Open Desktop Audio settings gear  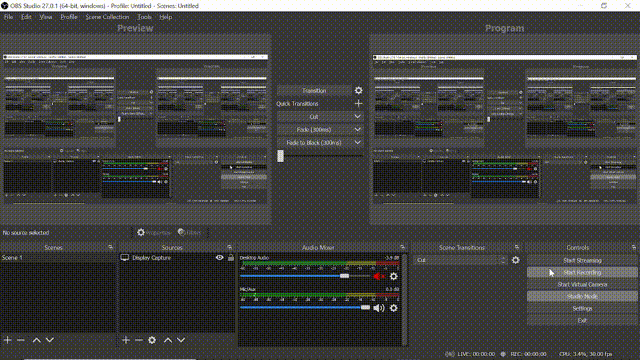(393, 276)
